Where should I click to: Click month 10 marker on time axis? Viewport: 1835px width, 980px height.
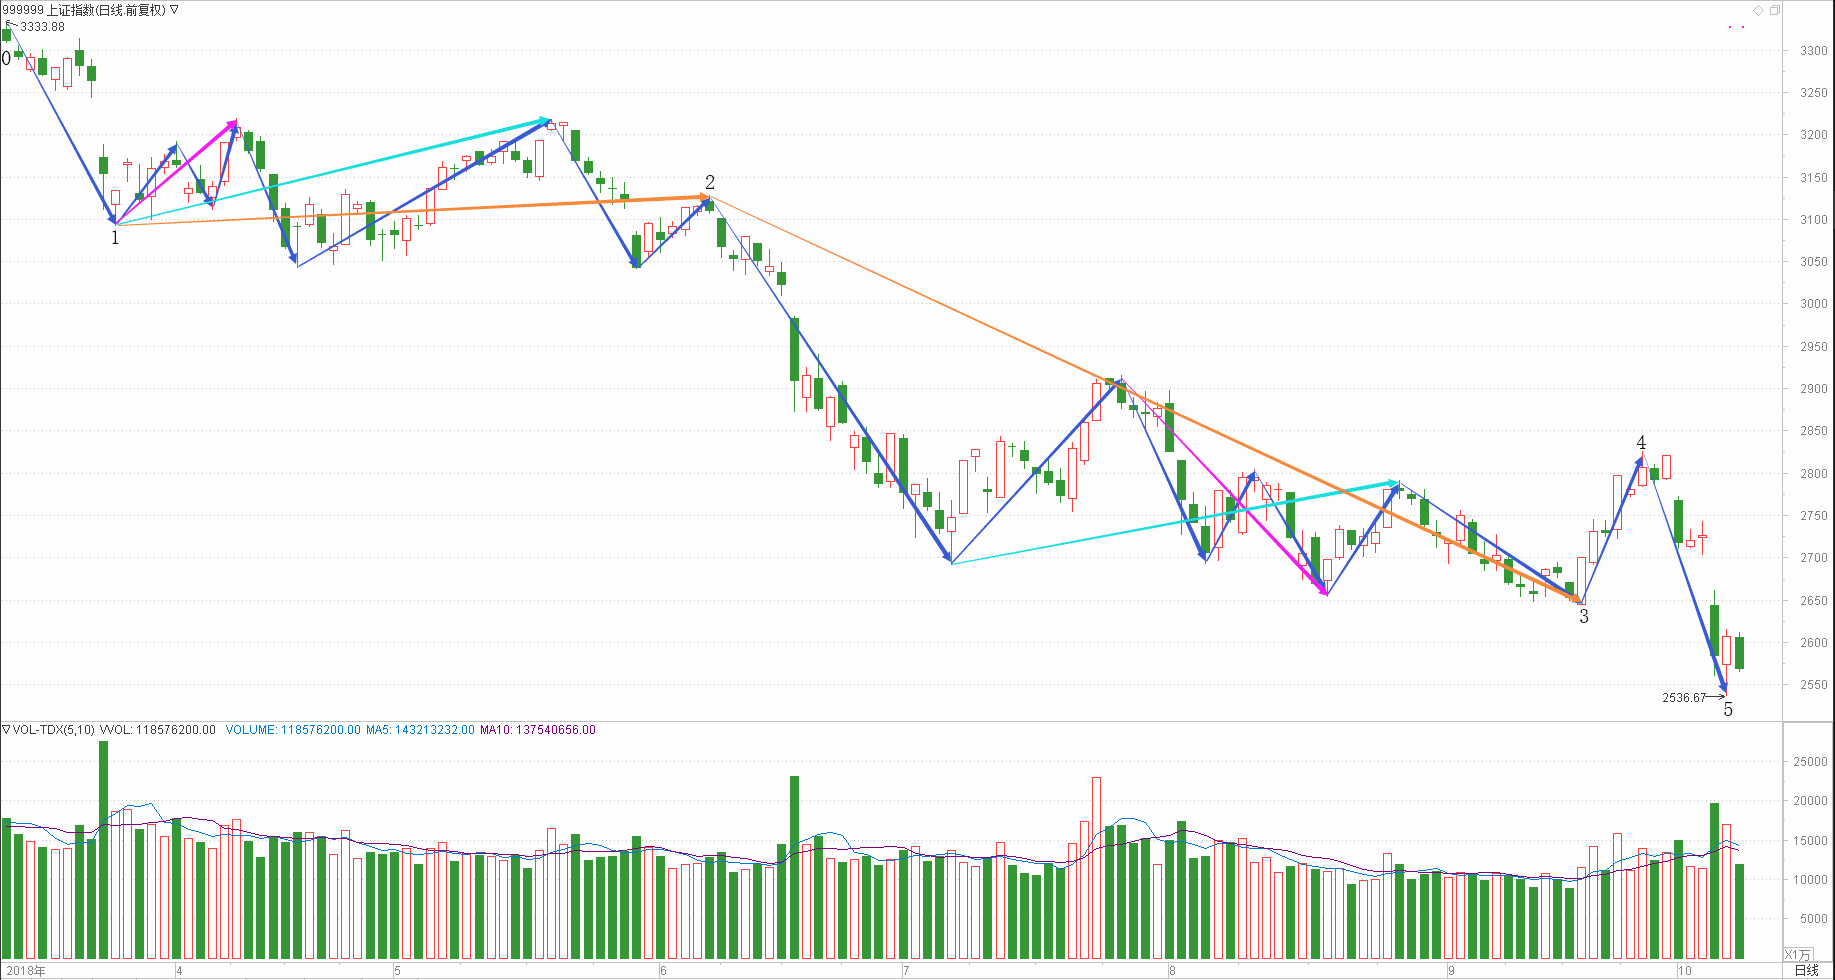pos(1685,971)
